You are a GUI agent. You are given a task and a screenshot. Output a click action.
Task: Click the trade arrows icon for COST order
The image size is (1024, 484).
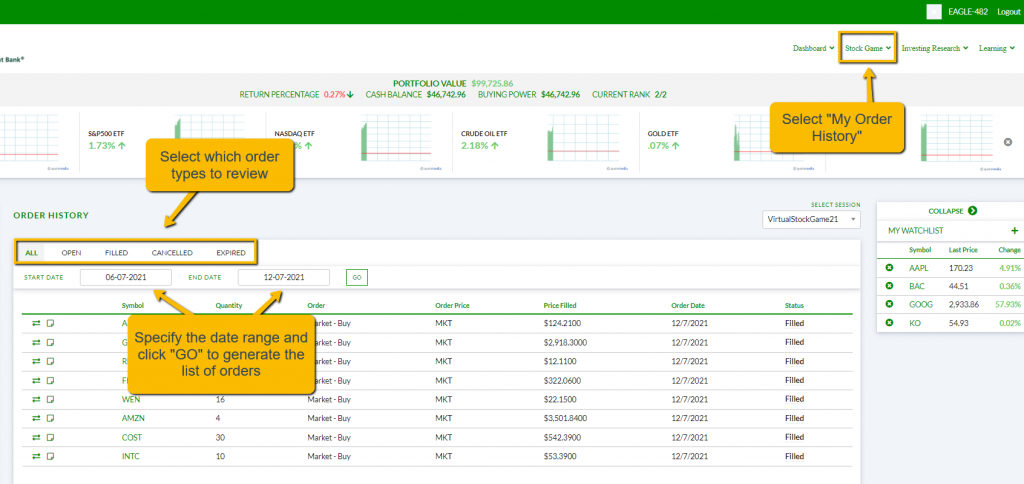(36, 437)
